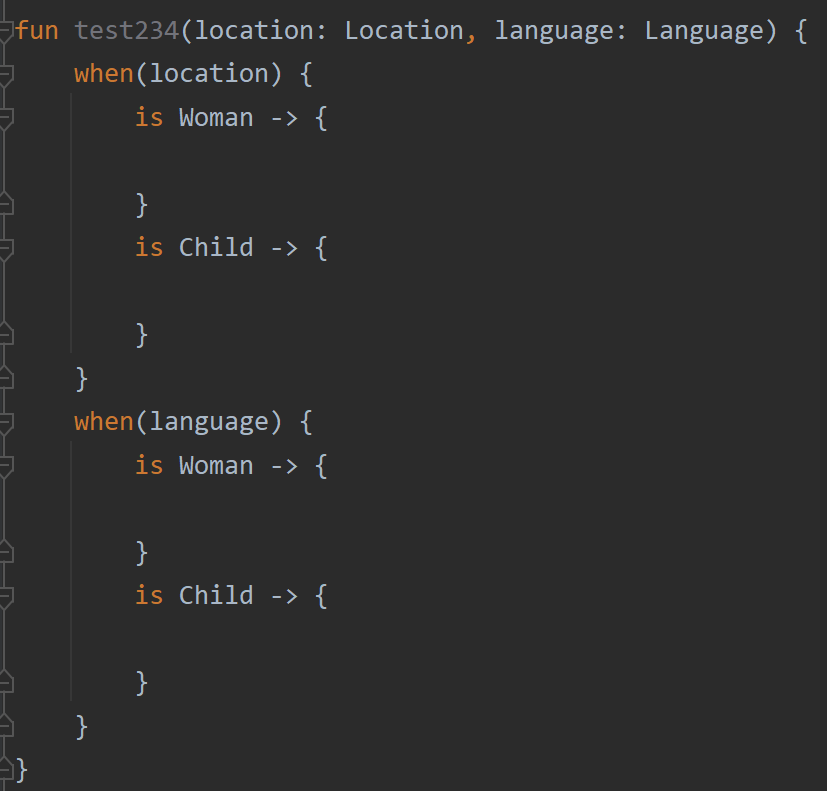Fold the is Woman branch under when(location)
Screen dimensions: 827x791
[x=5, y=118]
